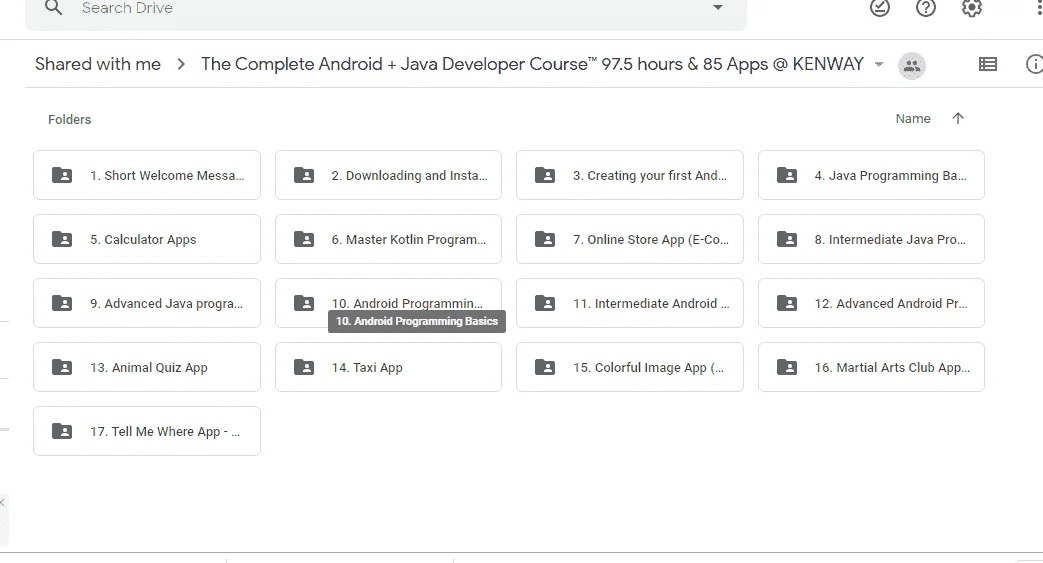Viewport: 1043px width, 563px height.
Task: Click the course folder breadcrumb title
Action: click(532, 64)
